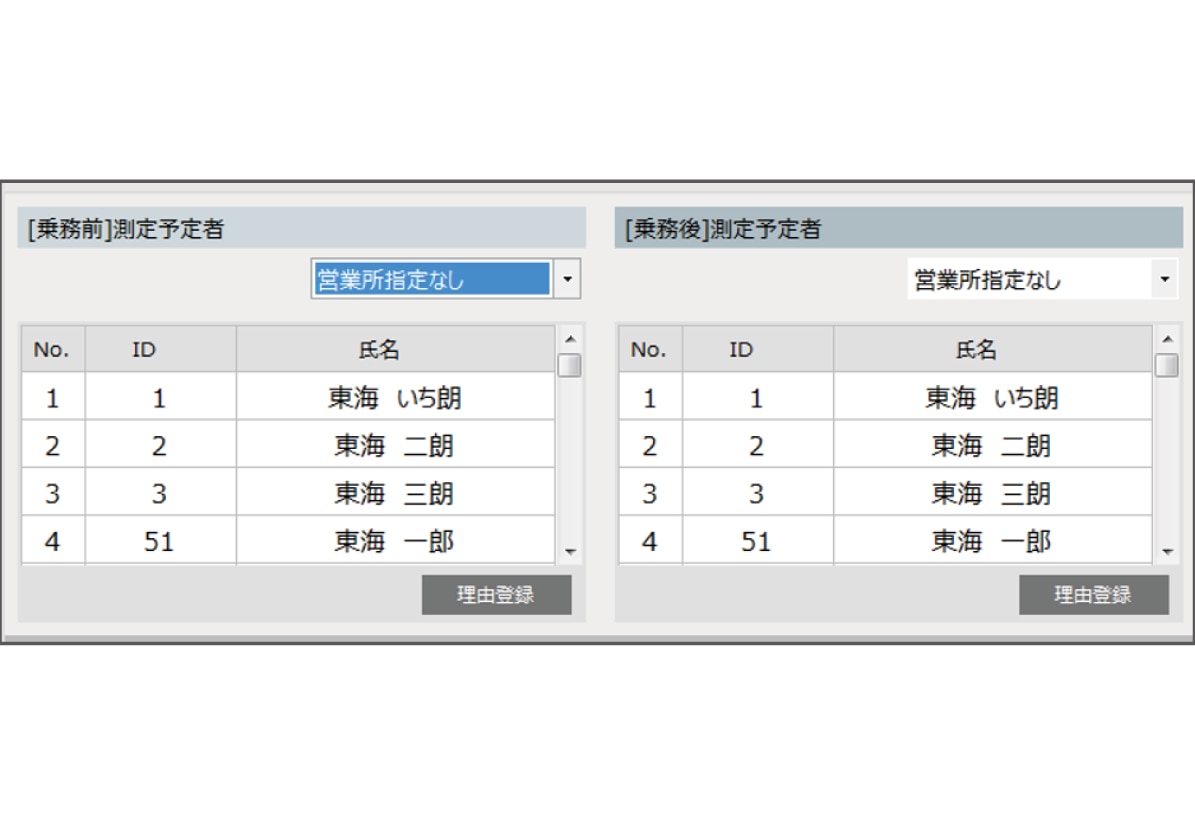Sort 乗務前 table by ID column header
Viewport: 1195px width, 825px height.
pyautogui.click(x=160, y=349)
